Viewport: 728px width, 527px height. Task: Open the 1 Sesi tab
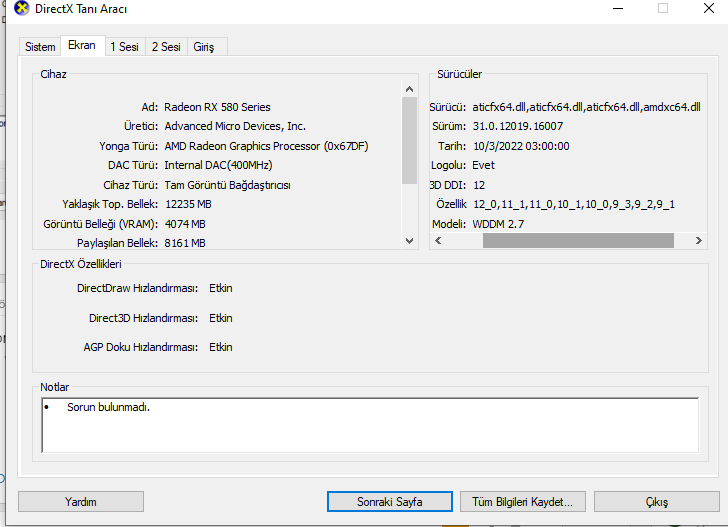(124, 47)
